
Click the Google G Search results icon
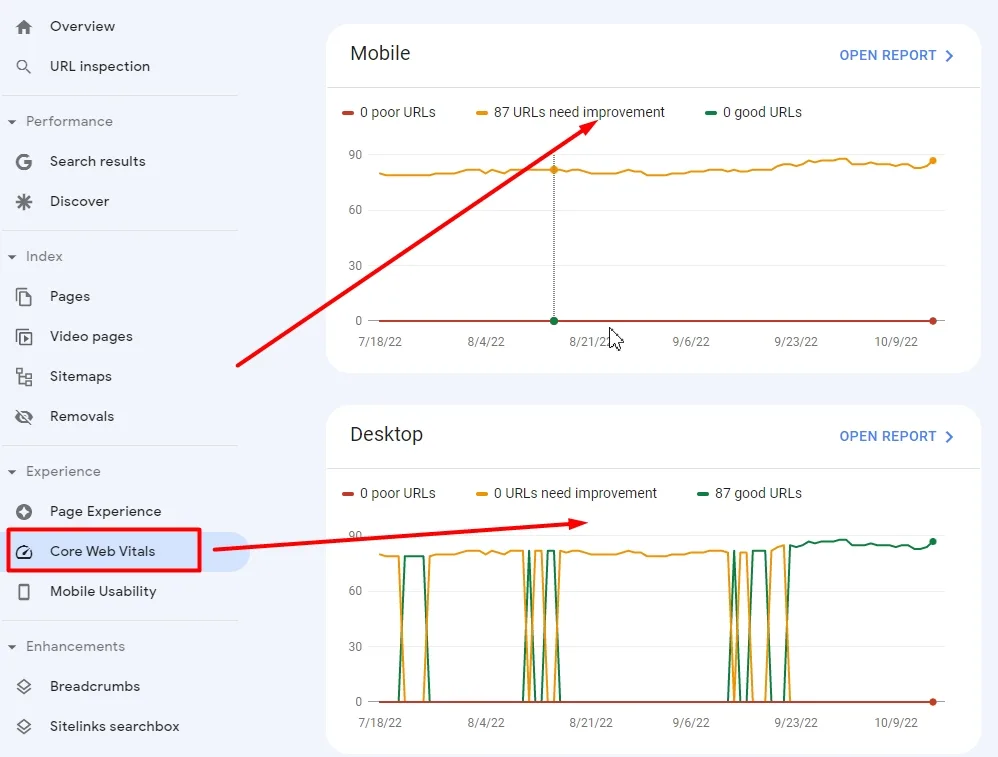click(x=24, y=162)
